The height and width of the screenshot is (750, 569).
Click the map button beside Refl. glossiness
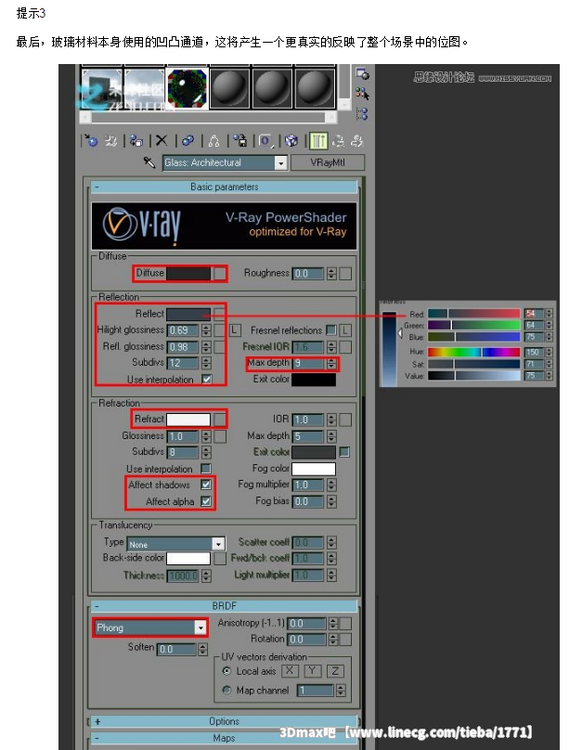(219, 347)
